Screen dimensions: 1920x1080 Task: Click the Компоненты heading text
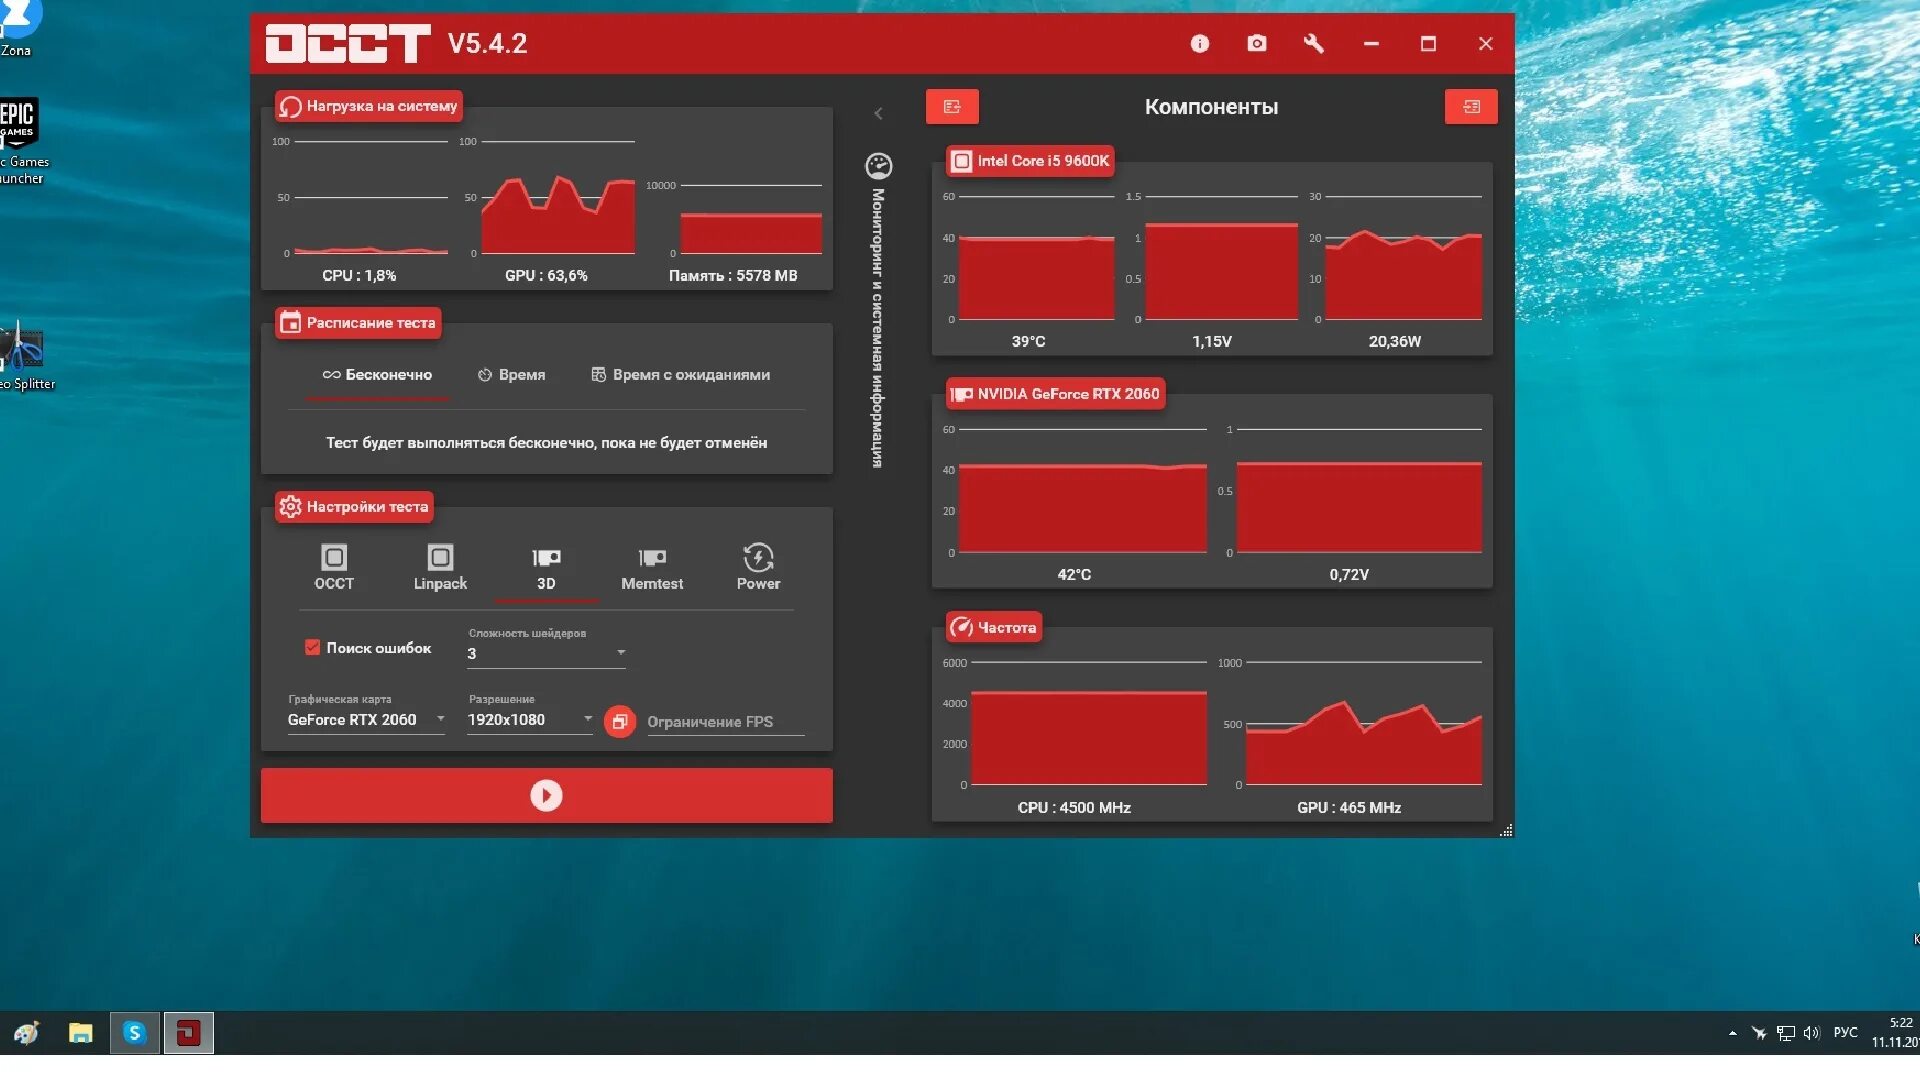click(x=1211, y=107)
